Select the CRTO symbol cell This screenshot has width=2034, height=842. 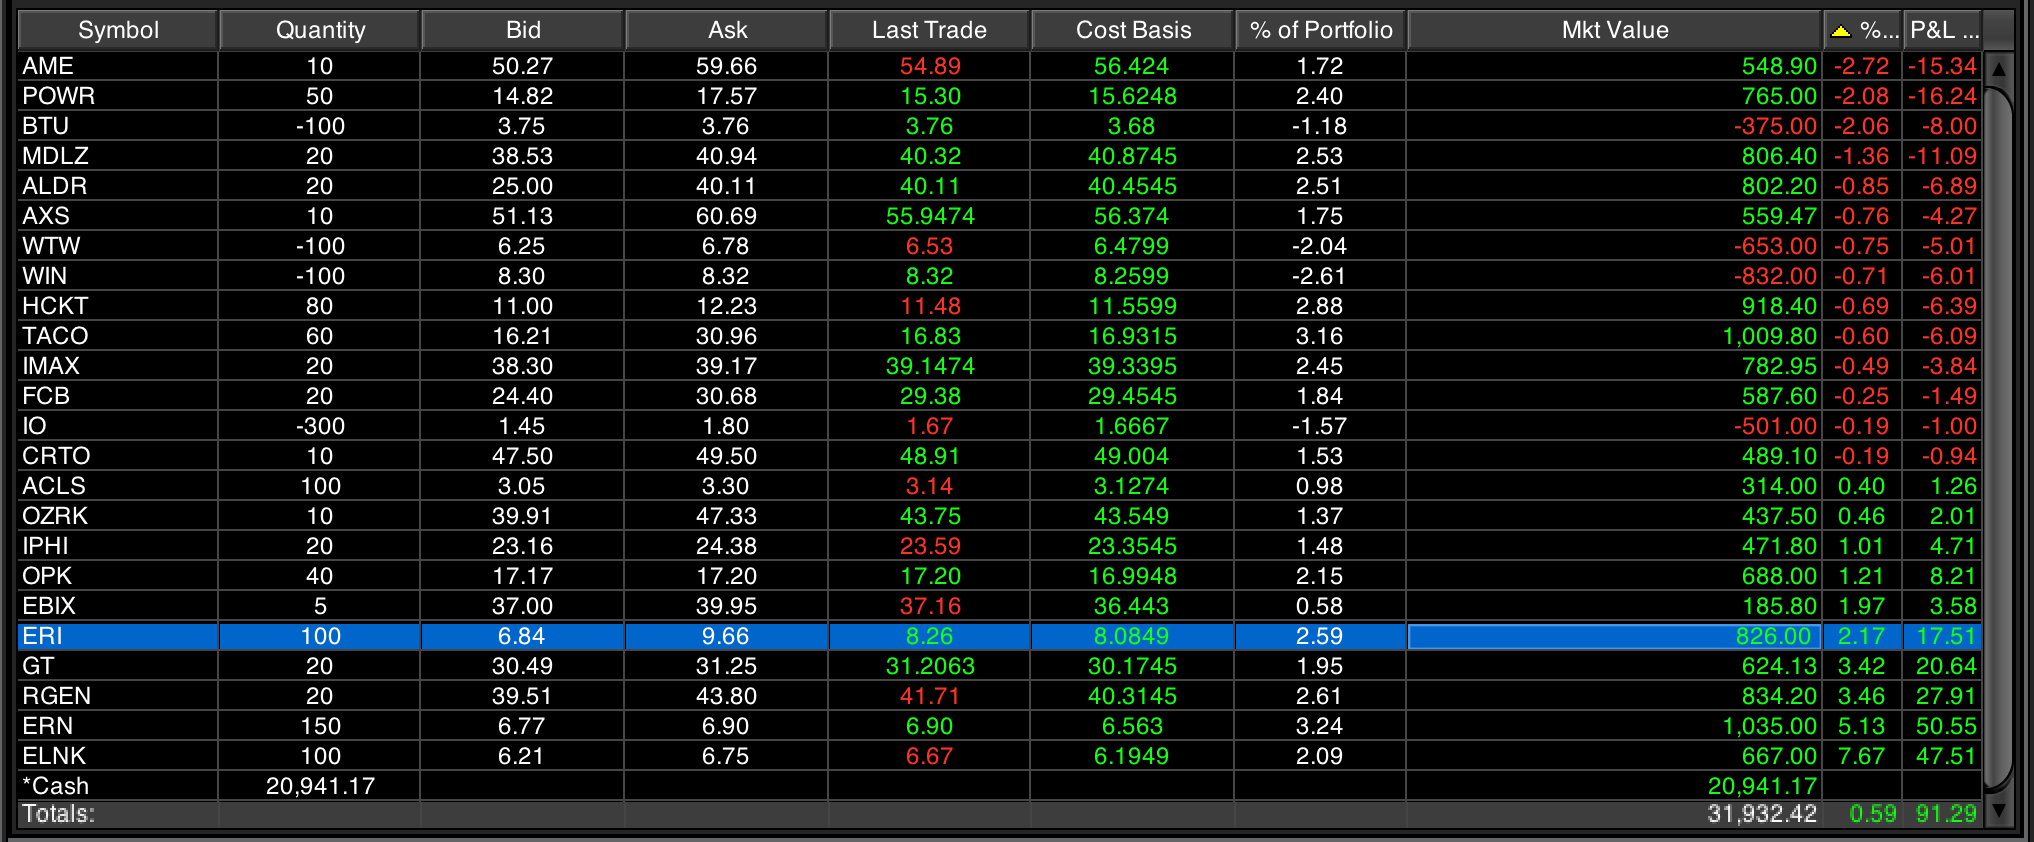118,456
